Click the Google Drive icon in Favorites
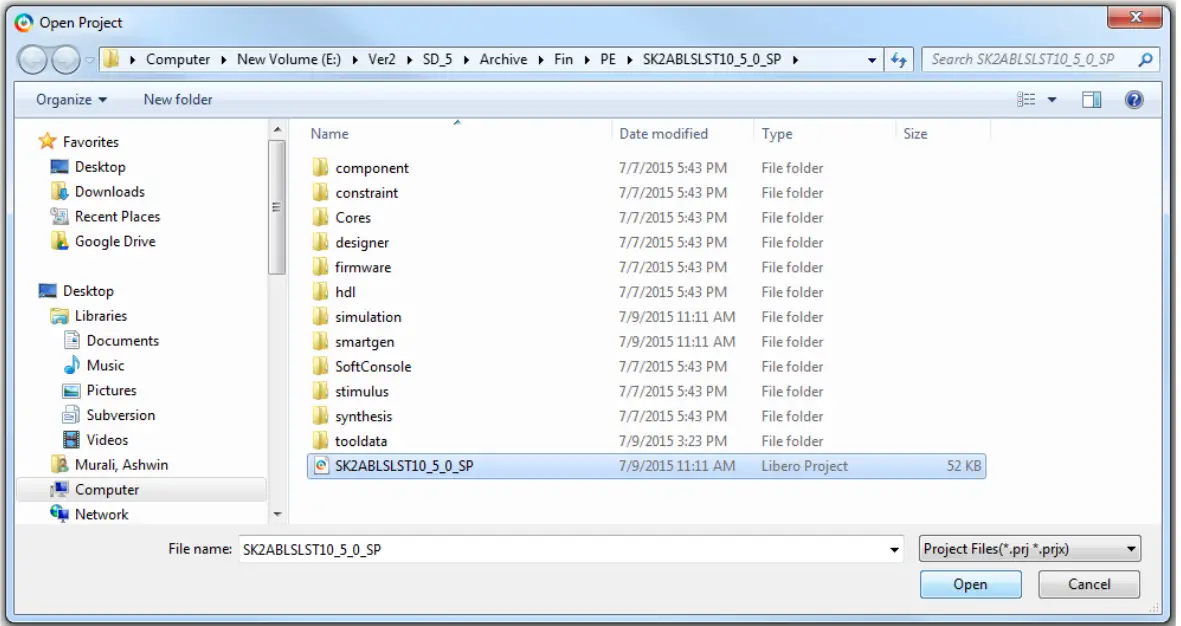Screen dimensions: 1181x626 (x=60, y=241)
